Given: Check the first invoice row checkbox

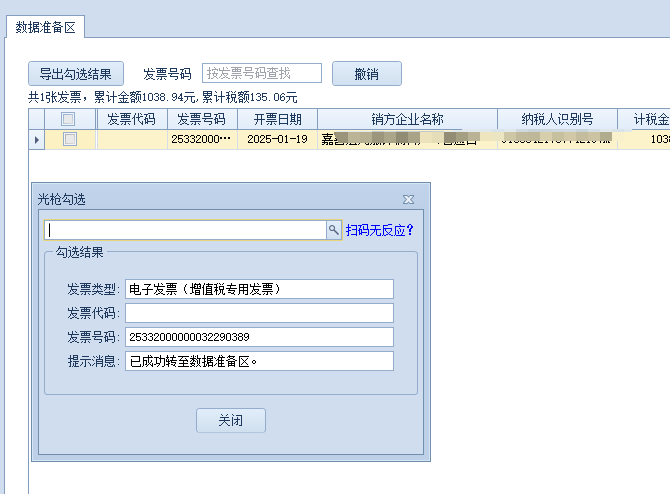Looking at the screenshot, I should click(x=69, y=140).
